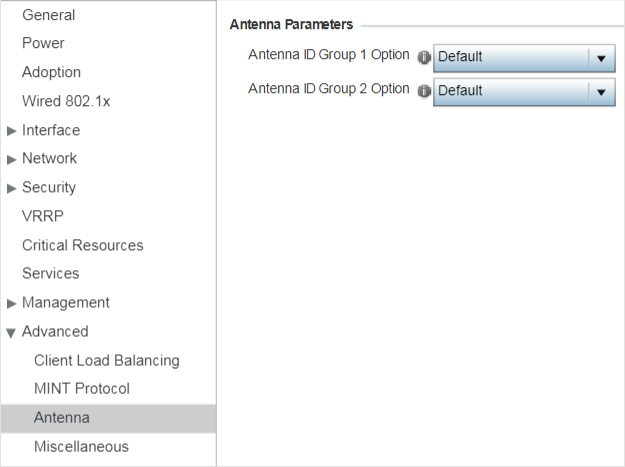Select Client Load Balancing under Advanced
This screenshot has height=467, width=625.
[x=107, y=360]
